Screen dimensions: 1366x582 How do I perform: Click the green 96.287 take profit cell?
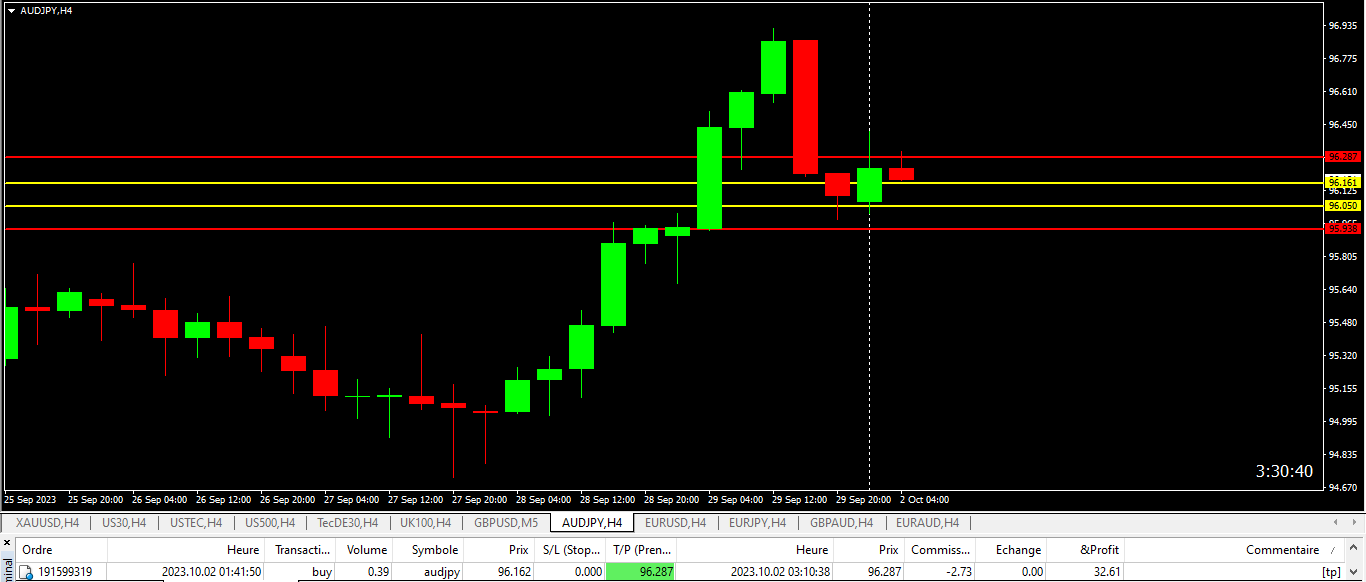click(641, 572)
